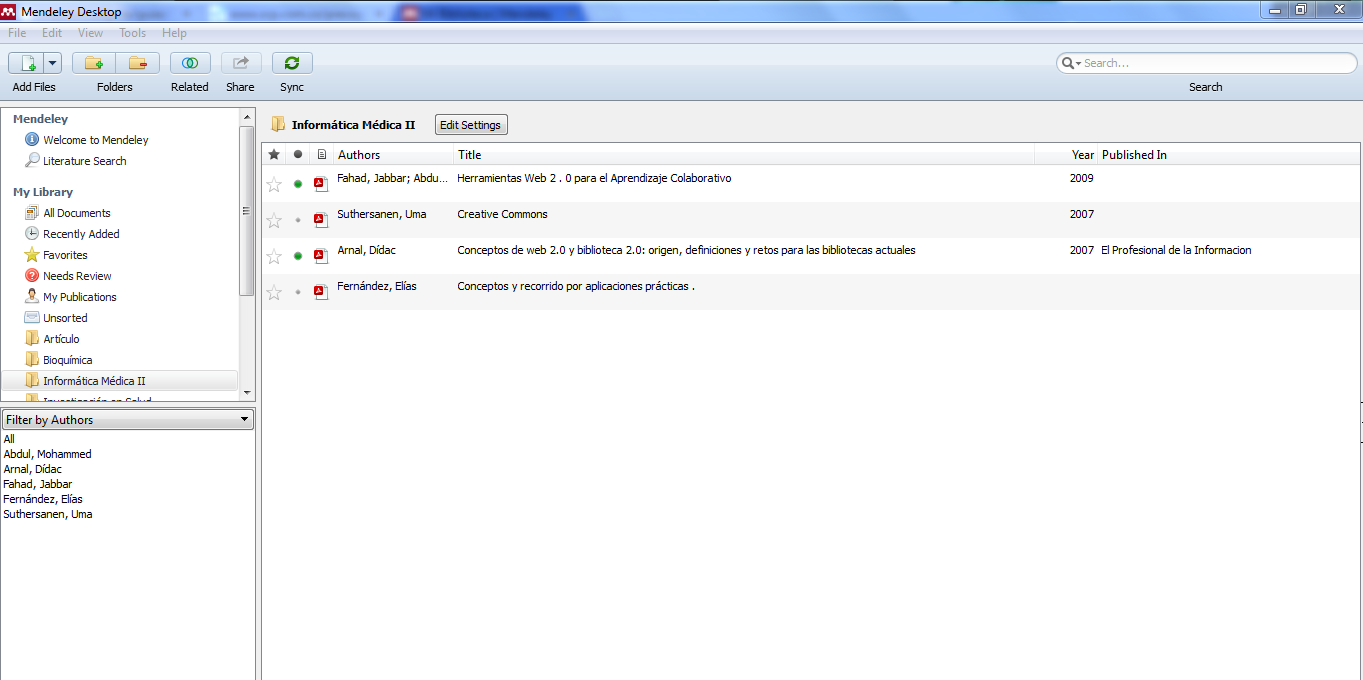
Task: Select Recently Added in the sidebar
Action: (x=81, y=234)
